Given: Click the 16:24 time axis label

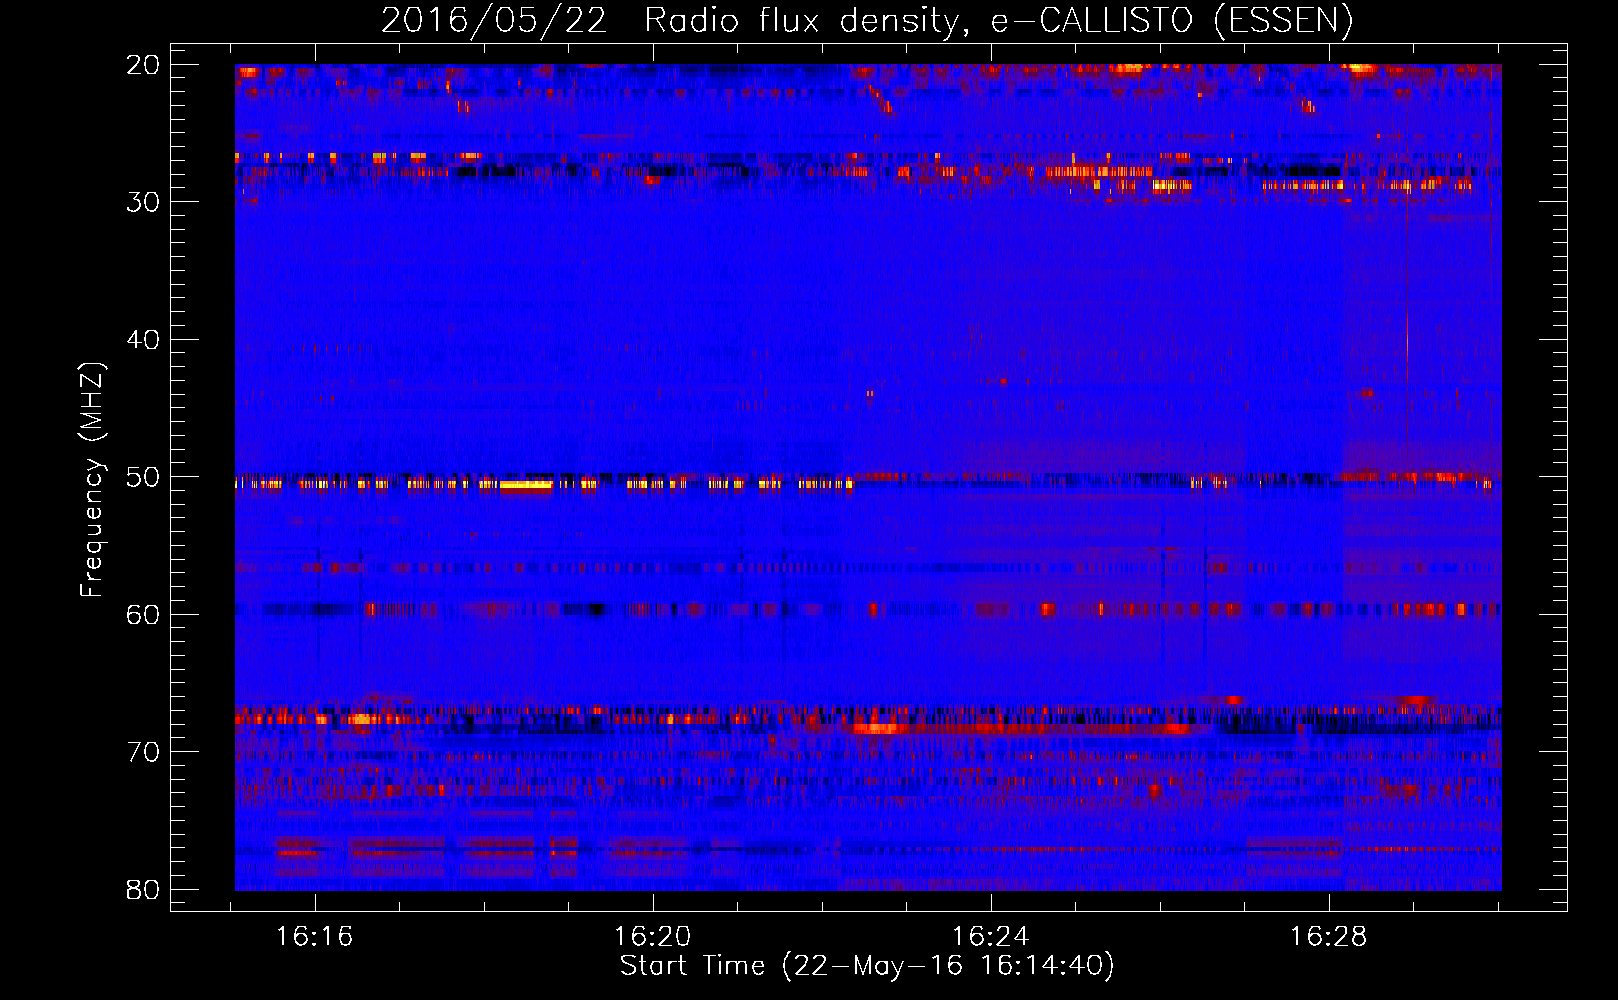Looking at the screenshot, I should coord(990,937).
